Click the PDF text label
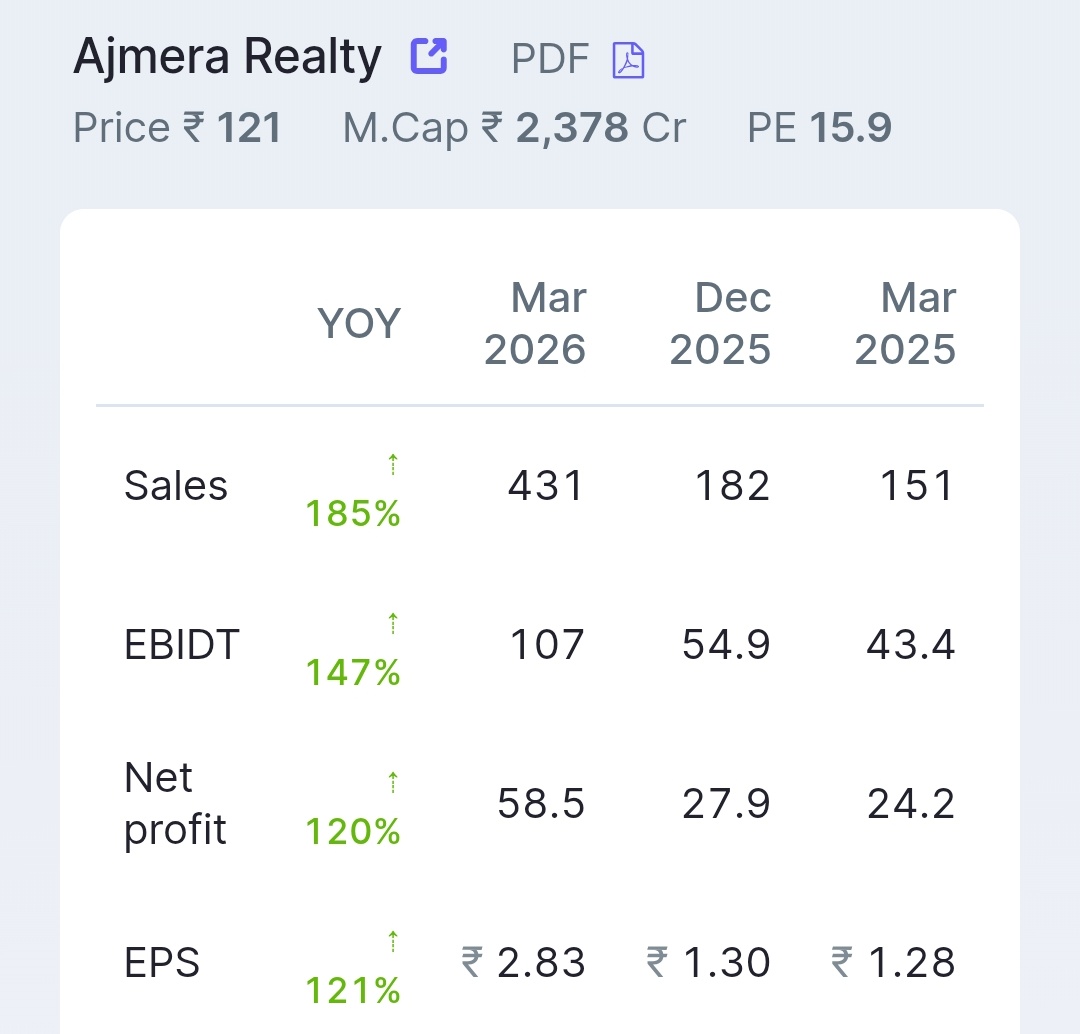This screenshot has height=1034, width=1080. (550, 59)
